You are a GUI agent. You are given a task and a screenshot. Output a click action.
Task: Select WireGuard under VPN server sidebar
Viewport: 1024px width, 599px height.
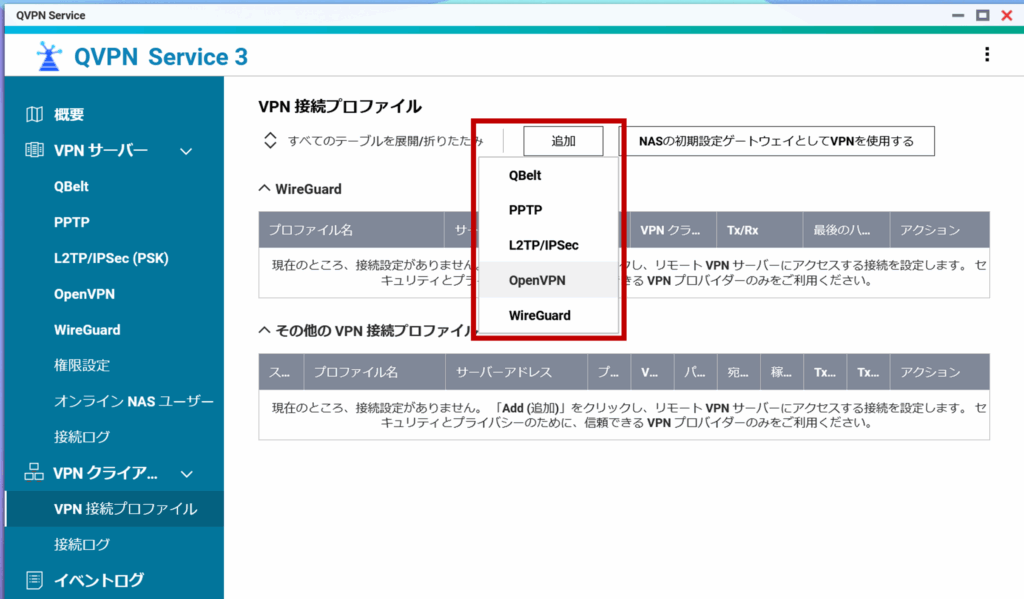87,330
